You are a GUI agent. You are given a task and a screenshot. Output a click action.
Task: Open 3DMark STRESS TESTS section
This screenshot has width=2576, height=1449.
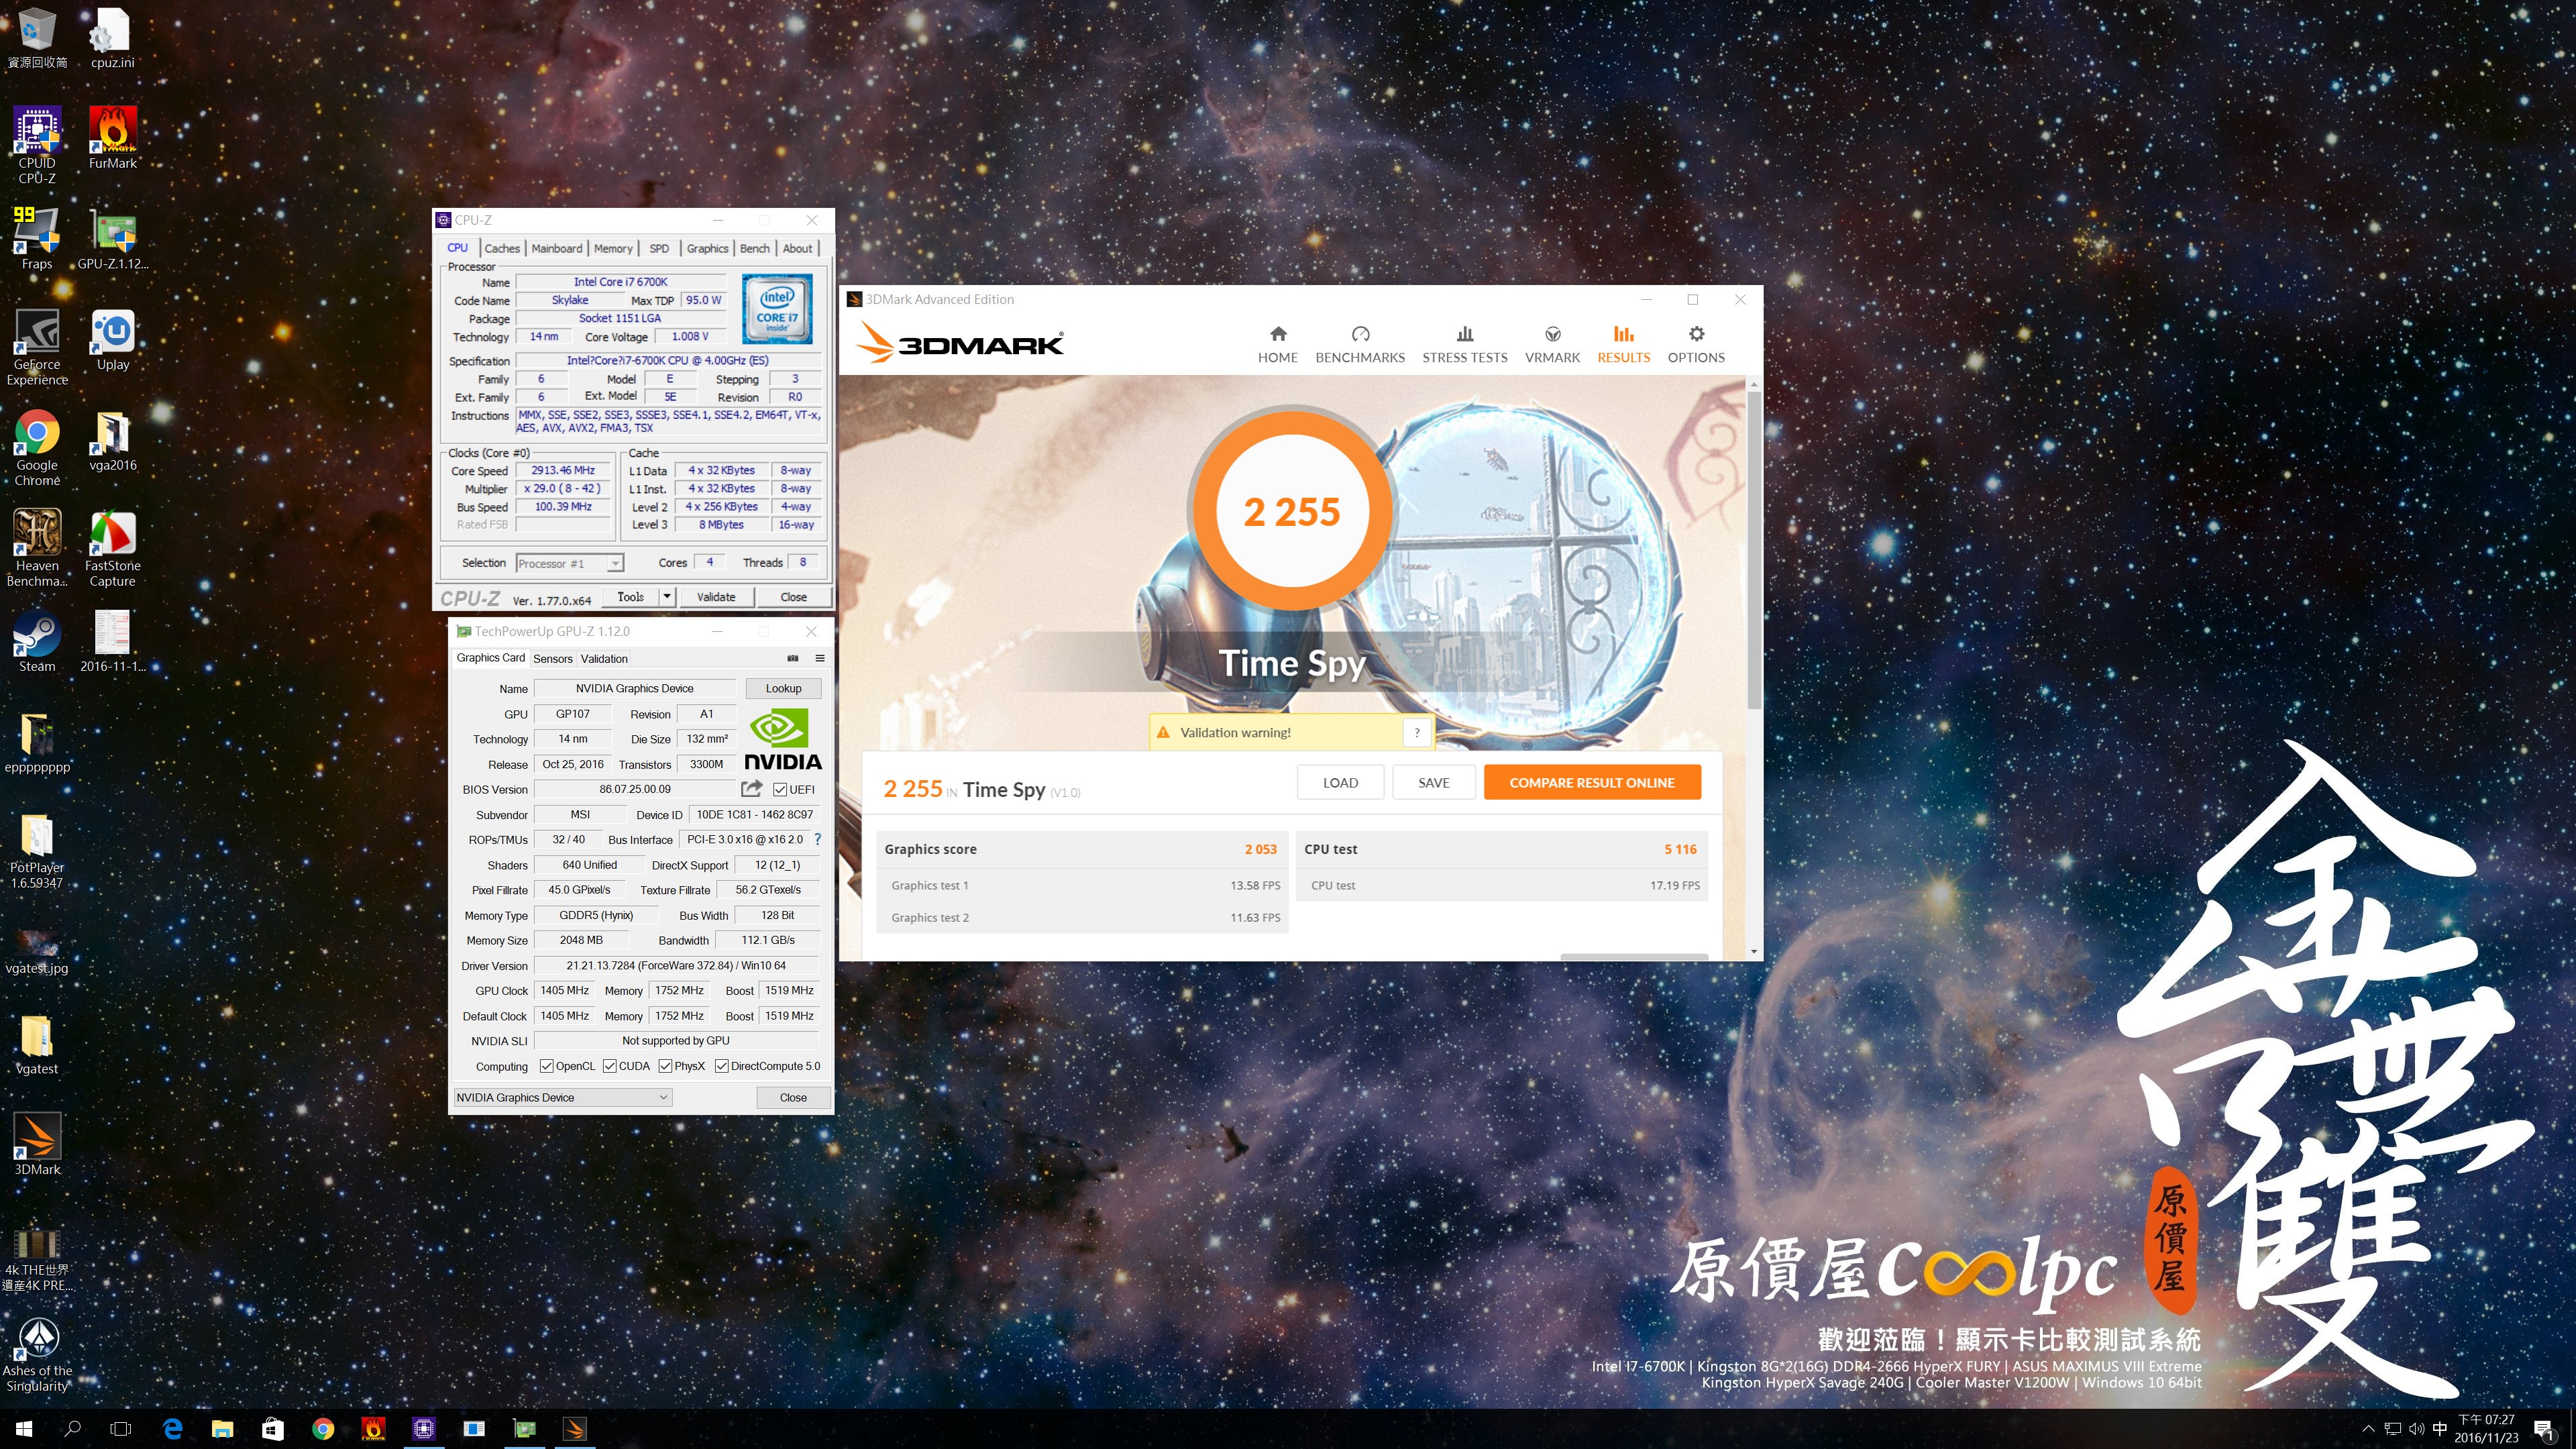pos(1464,344)
